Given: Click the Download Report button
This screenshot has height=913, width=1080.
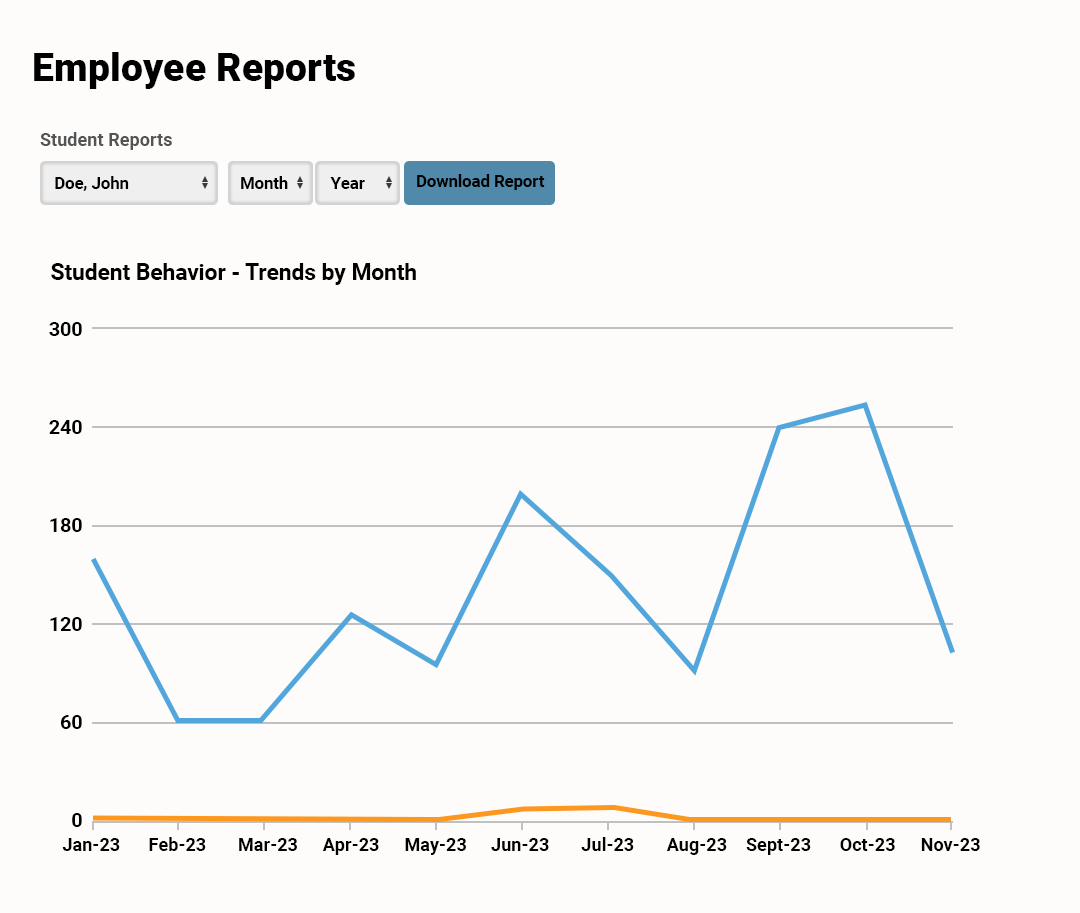Looking at the screenshot, I should [x=479, y=182].
